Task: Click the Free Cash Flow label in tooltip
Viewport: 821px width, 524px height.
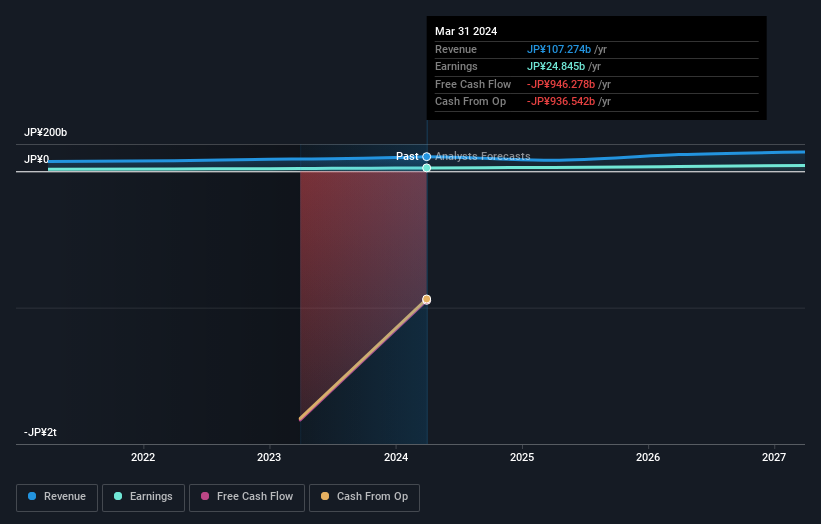Action: click(x=473, y=84)
